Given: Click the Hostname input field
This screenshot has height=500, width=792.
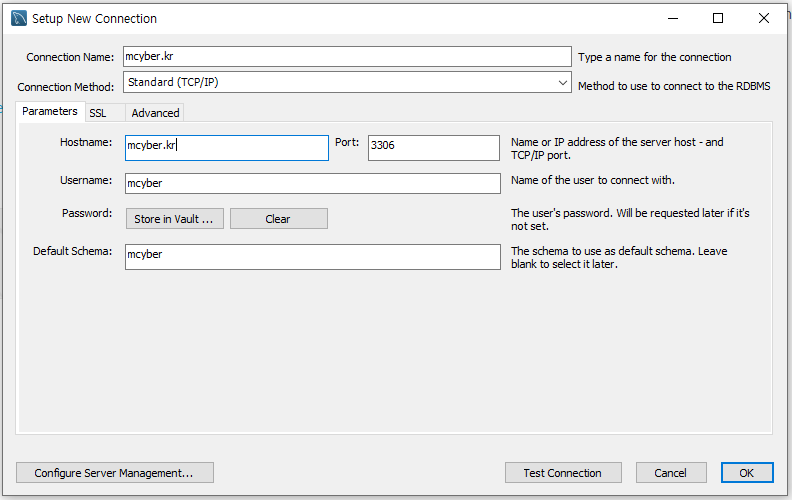Looking at the screenshot, I should click(227, 147).
